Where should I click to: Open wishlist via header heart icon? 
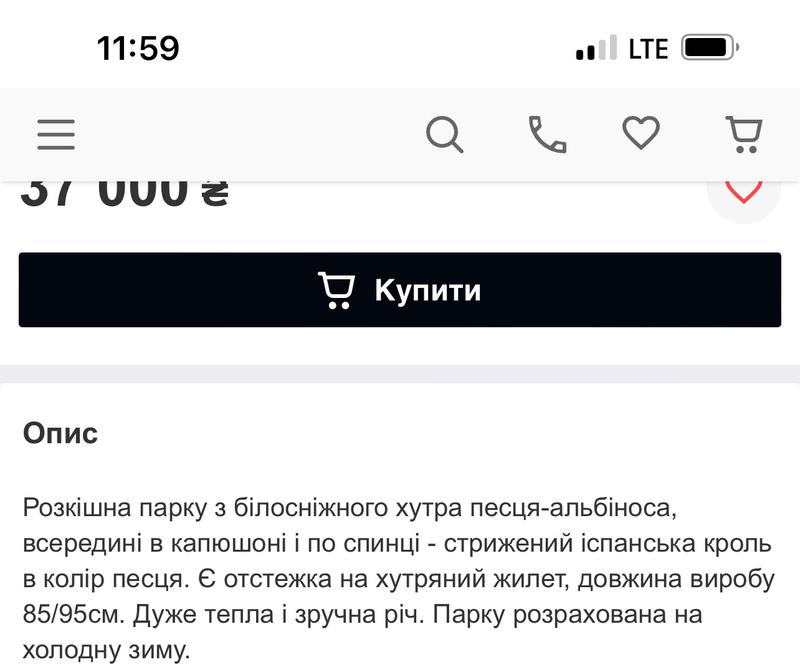[x=641, y=133]
